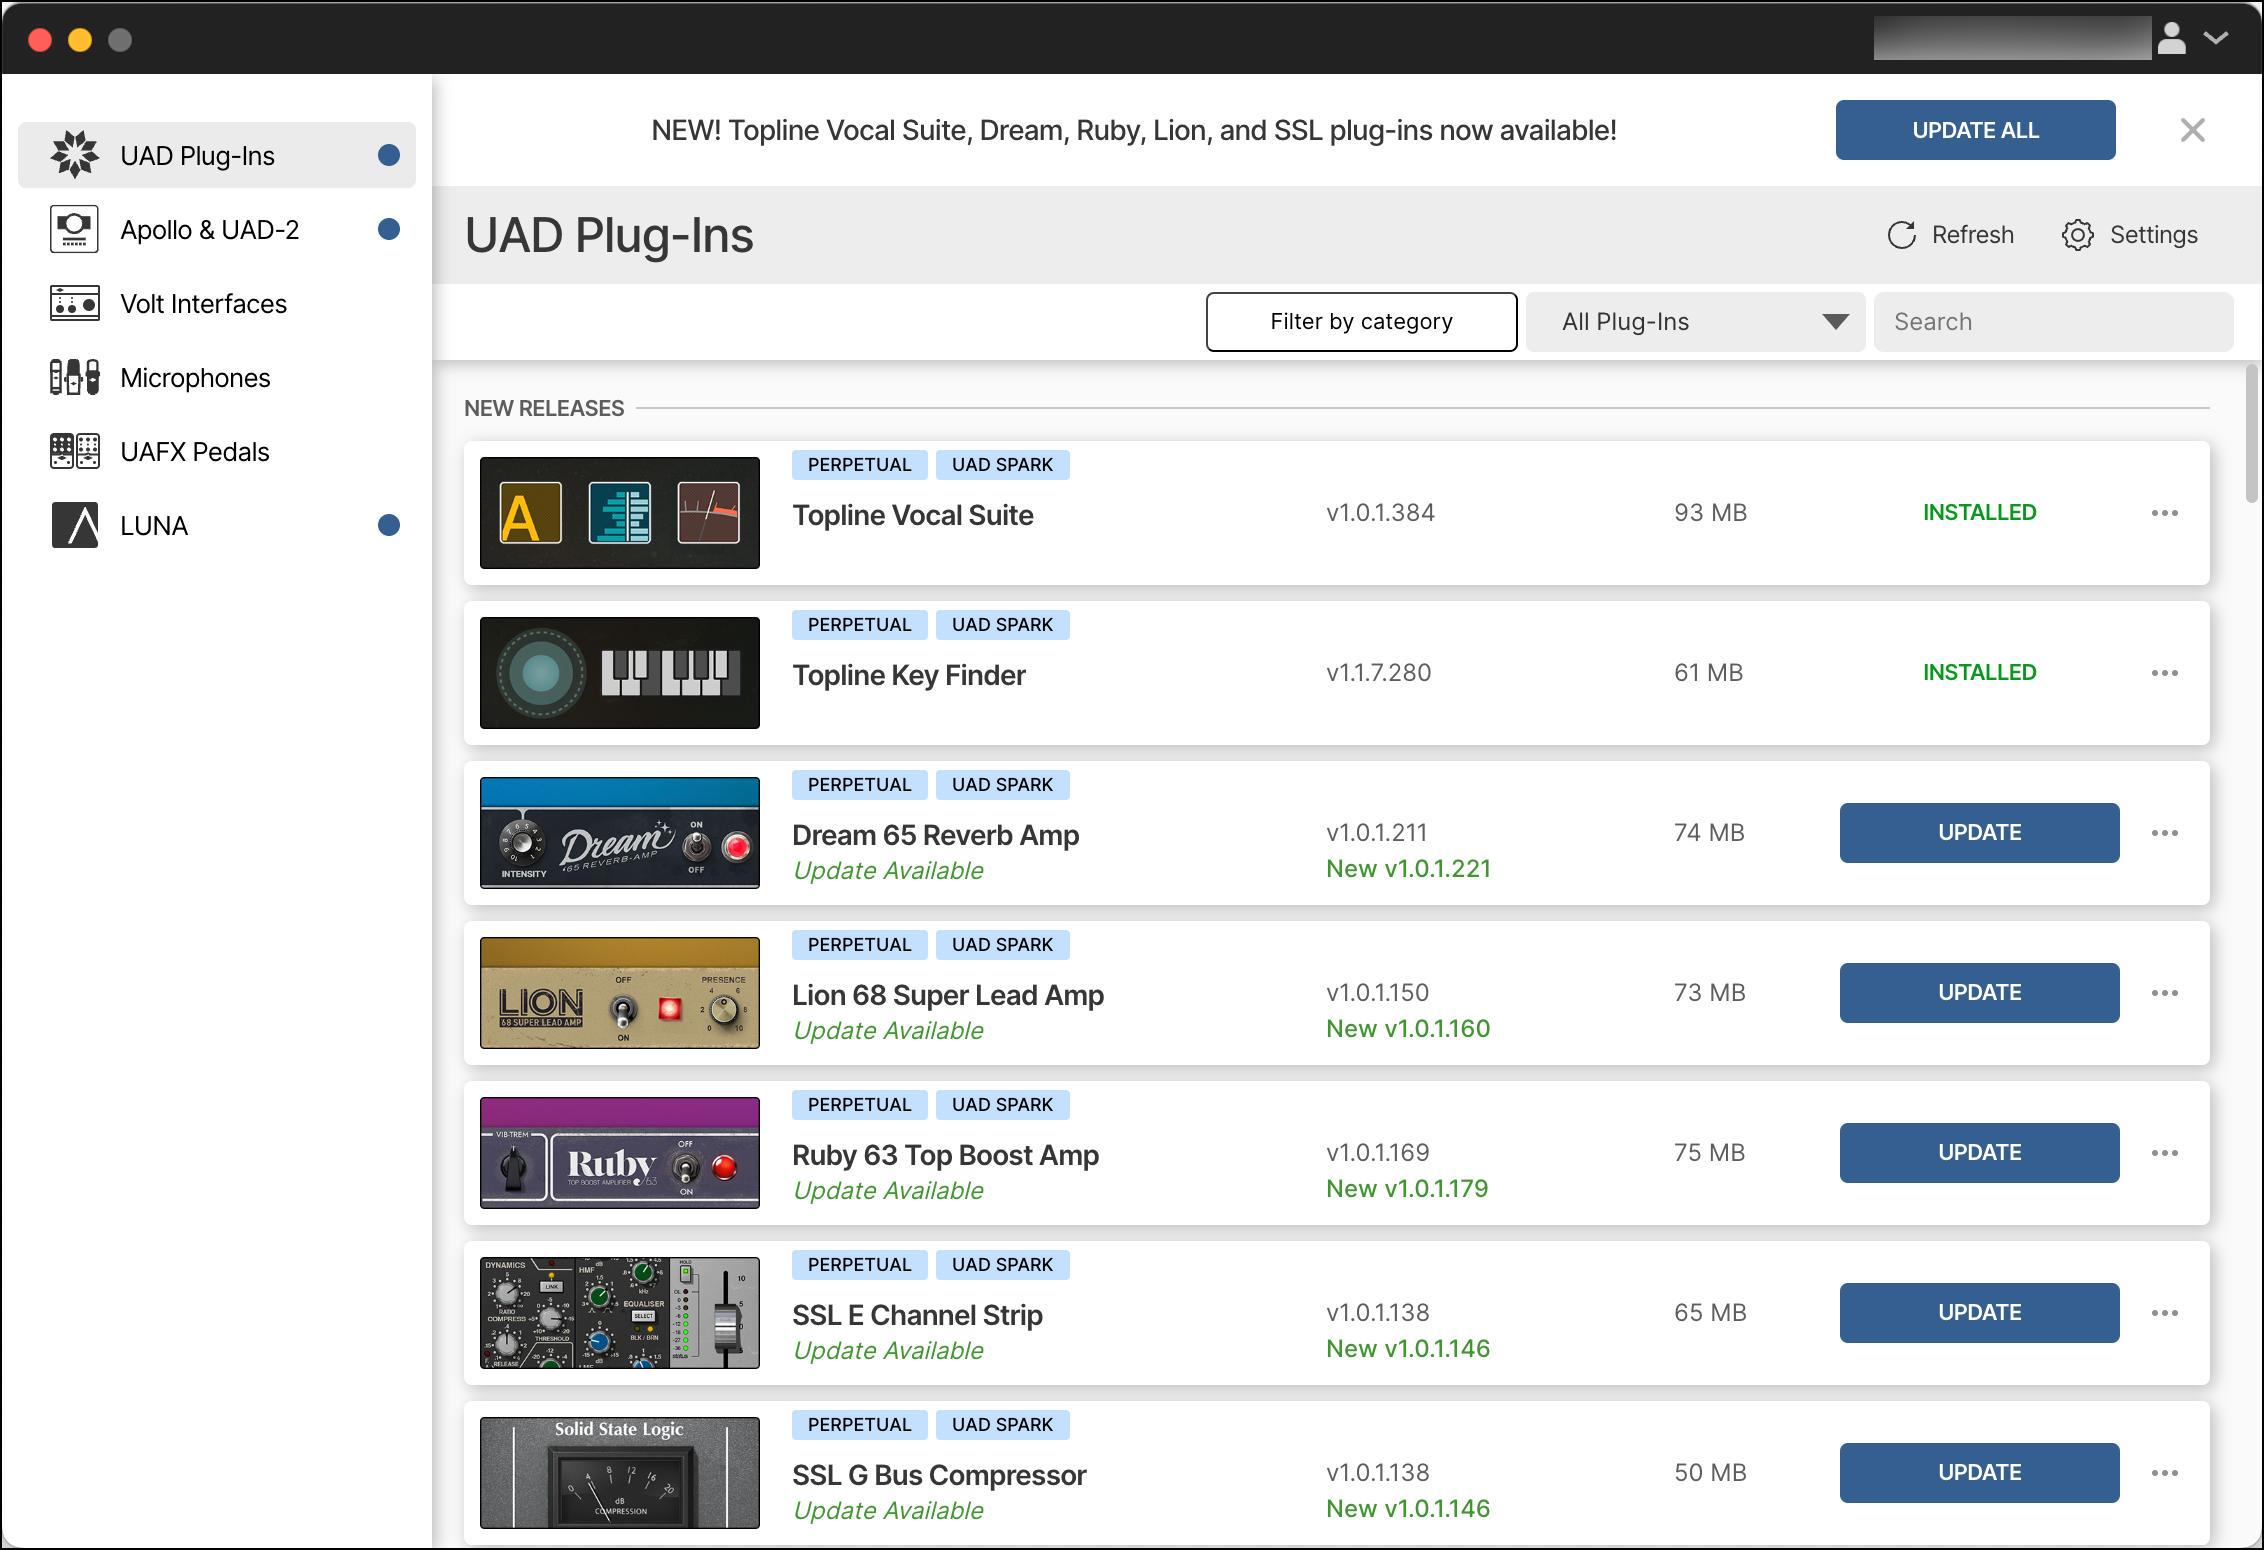Open the Apollo & UAD-2 section
Screen dimensions: 2264x1550
217,229
